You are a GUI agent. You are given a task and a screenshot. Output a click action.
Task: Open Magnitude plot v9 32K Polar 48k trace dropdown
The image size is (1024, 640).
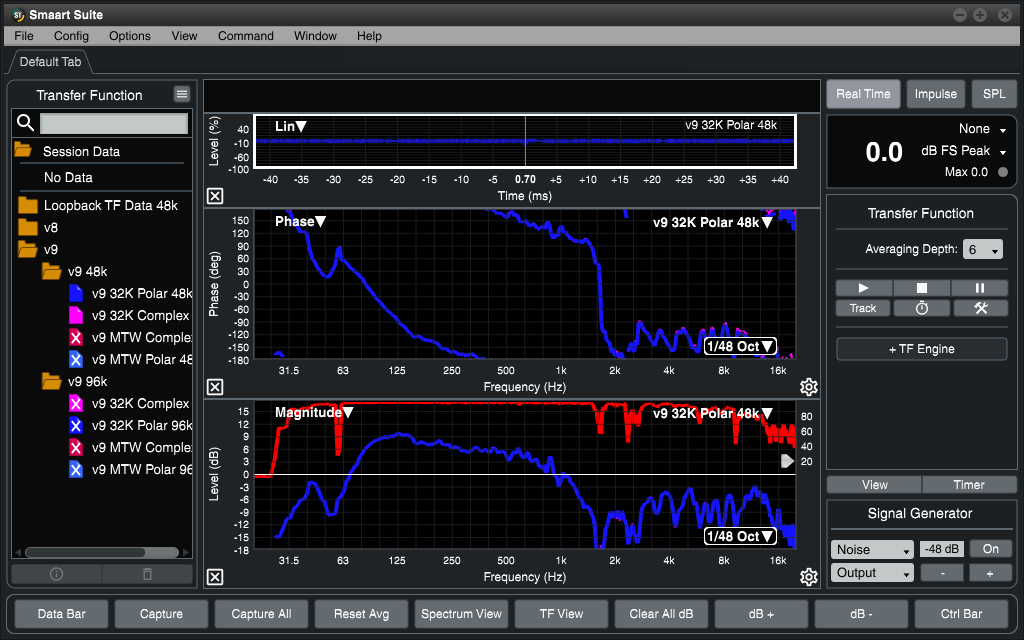tap(713, 413)
